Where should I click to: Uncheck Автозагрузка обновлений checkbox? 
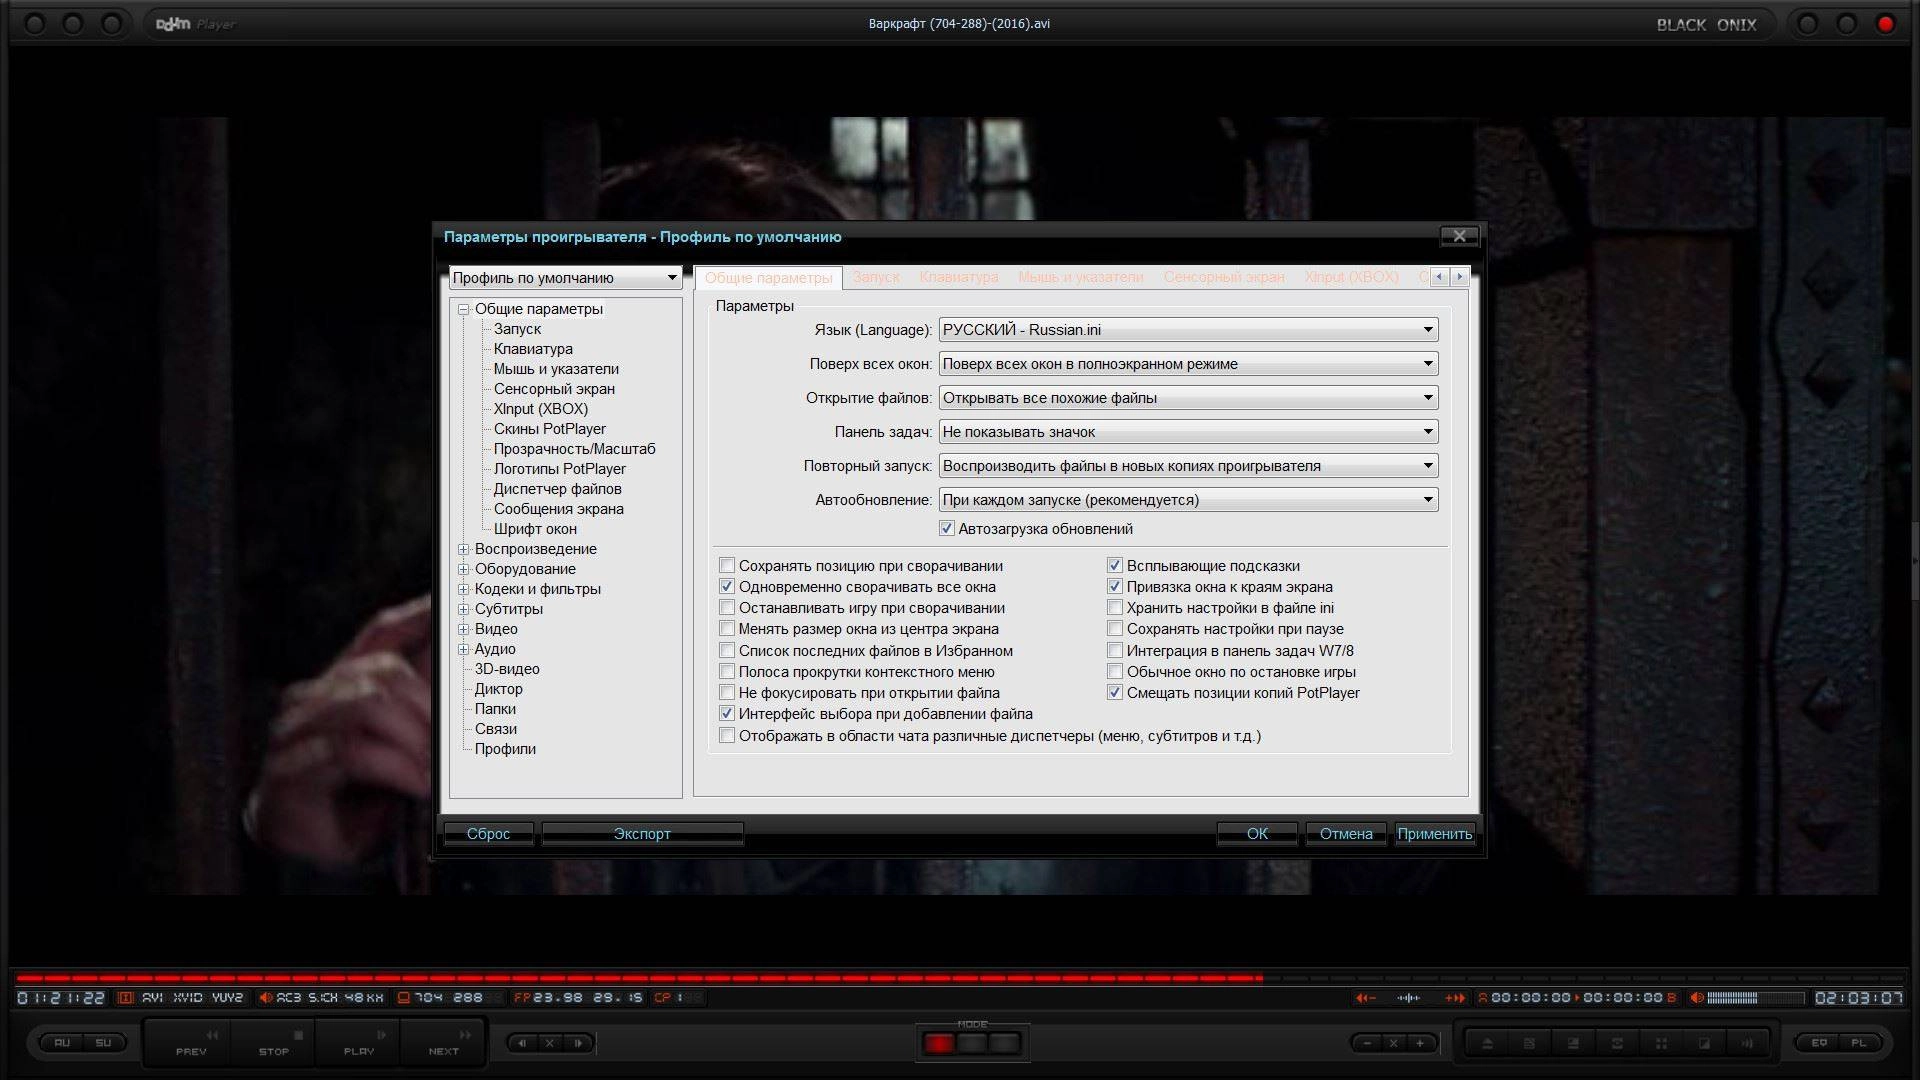[946, 529]
